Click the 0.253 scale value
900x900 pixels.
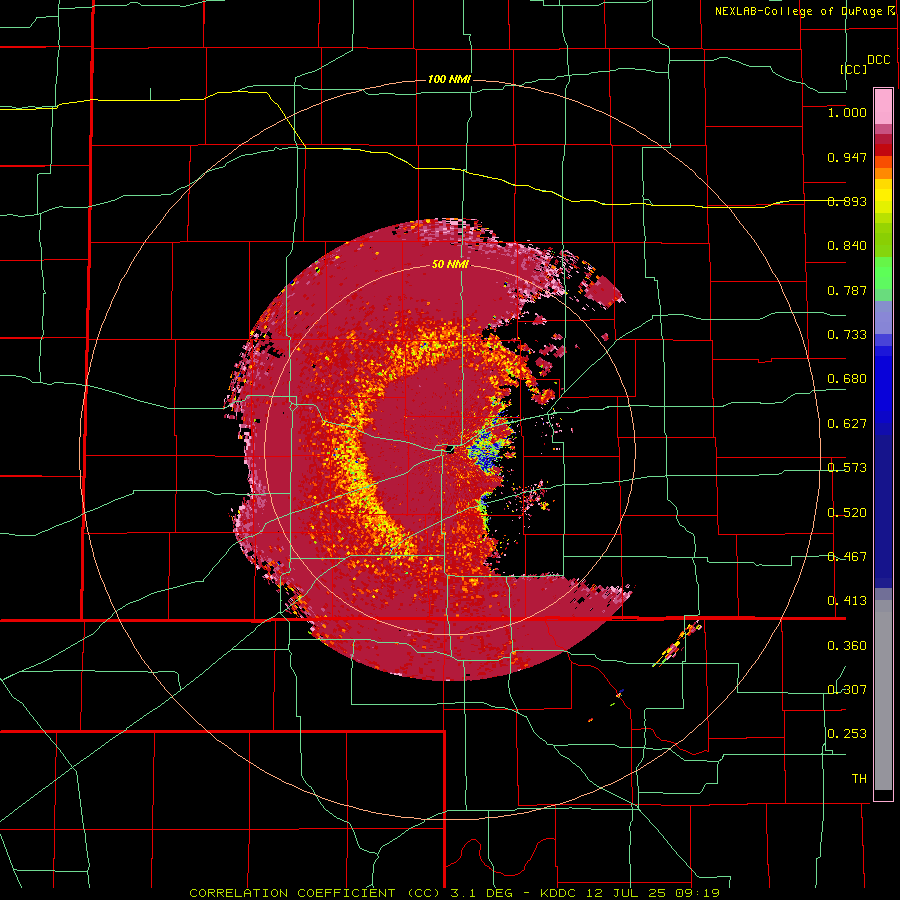tap(847, 734)
